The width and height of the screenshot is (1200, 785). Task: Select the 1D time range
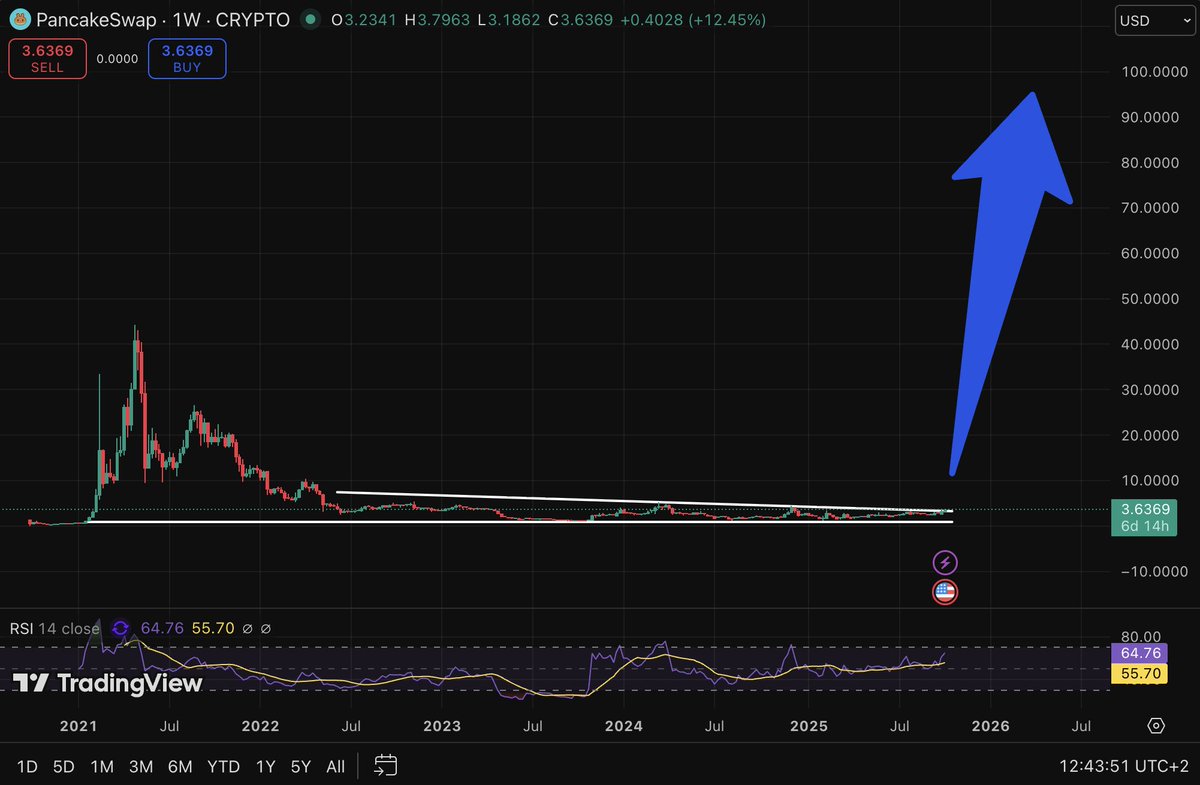point(29,767)
